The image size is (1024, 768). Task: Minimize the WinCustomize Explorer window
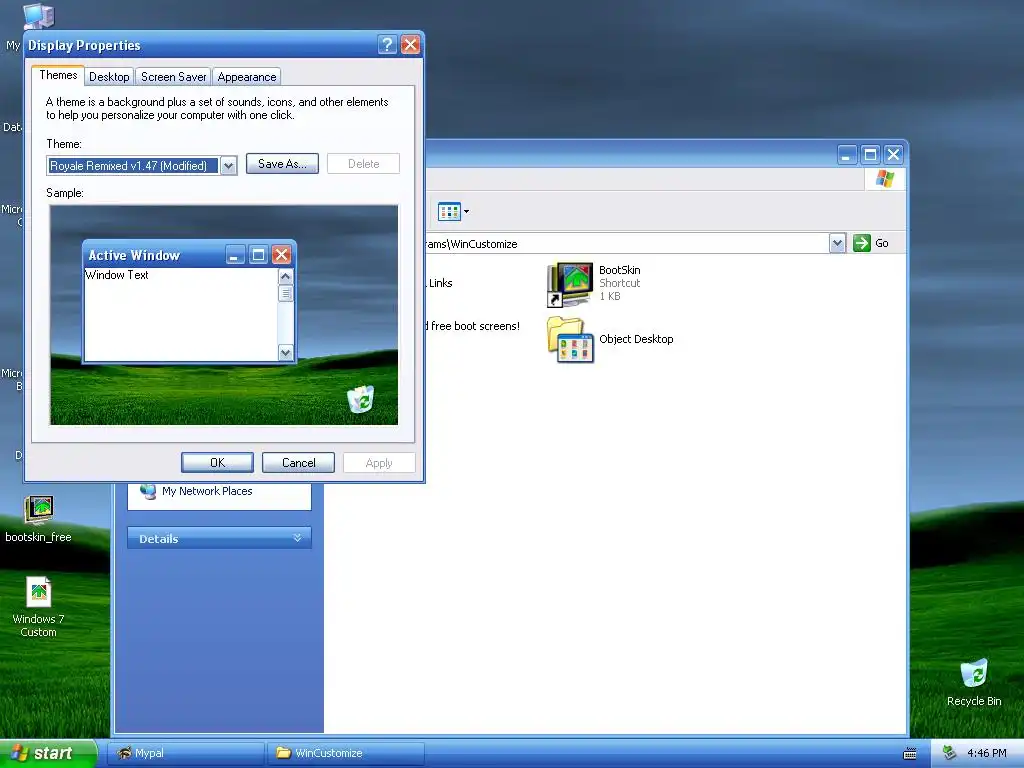click(x=847, y=155)
